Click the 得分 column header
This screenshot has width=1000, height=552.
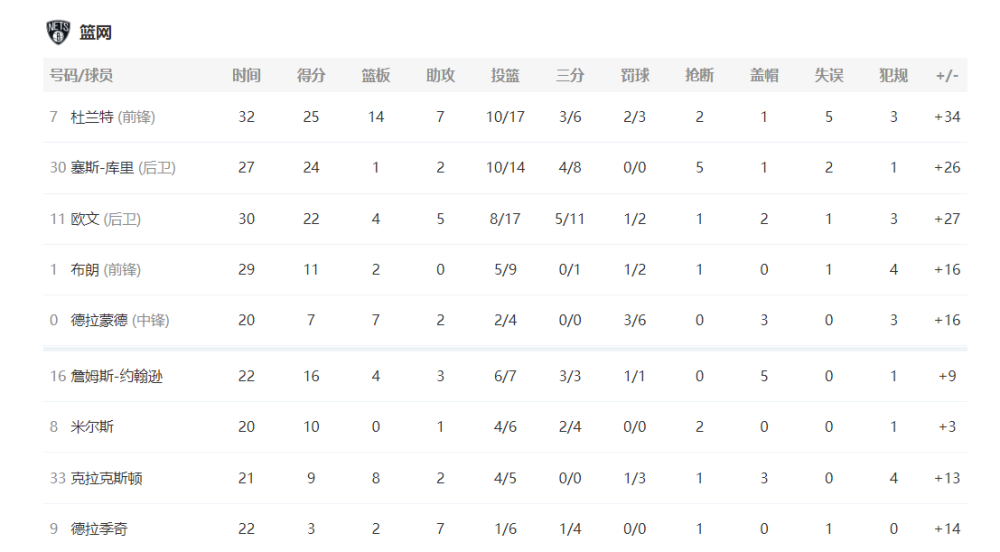coord(311,75)
